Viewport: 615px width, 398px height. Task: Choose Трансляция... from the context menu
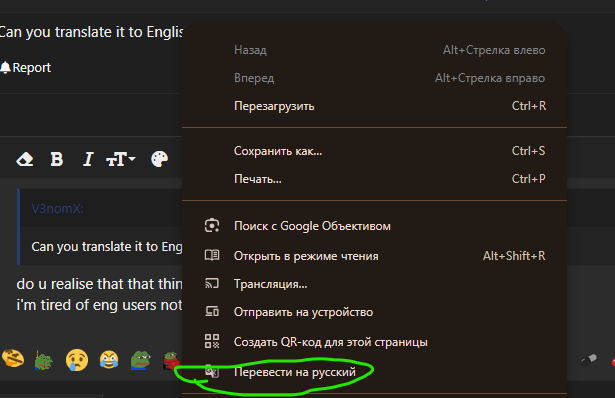pos(375,284)
